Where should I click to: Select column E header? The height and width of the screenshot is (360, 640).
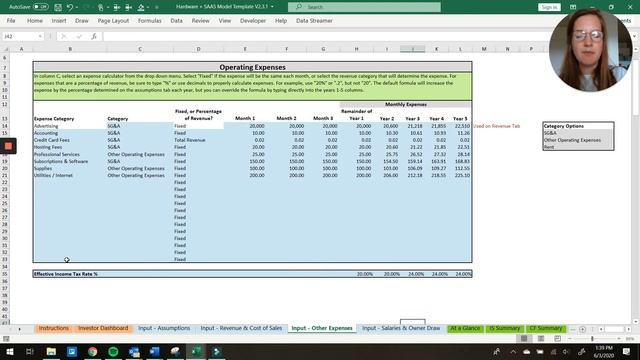tap(245, 49)
